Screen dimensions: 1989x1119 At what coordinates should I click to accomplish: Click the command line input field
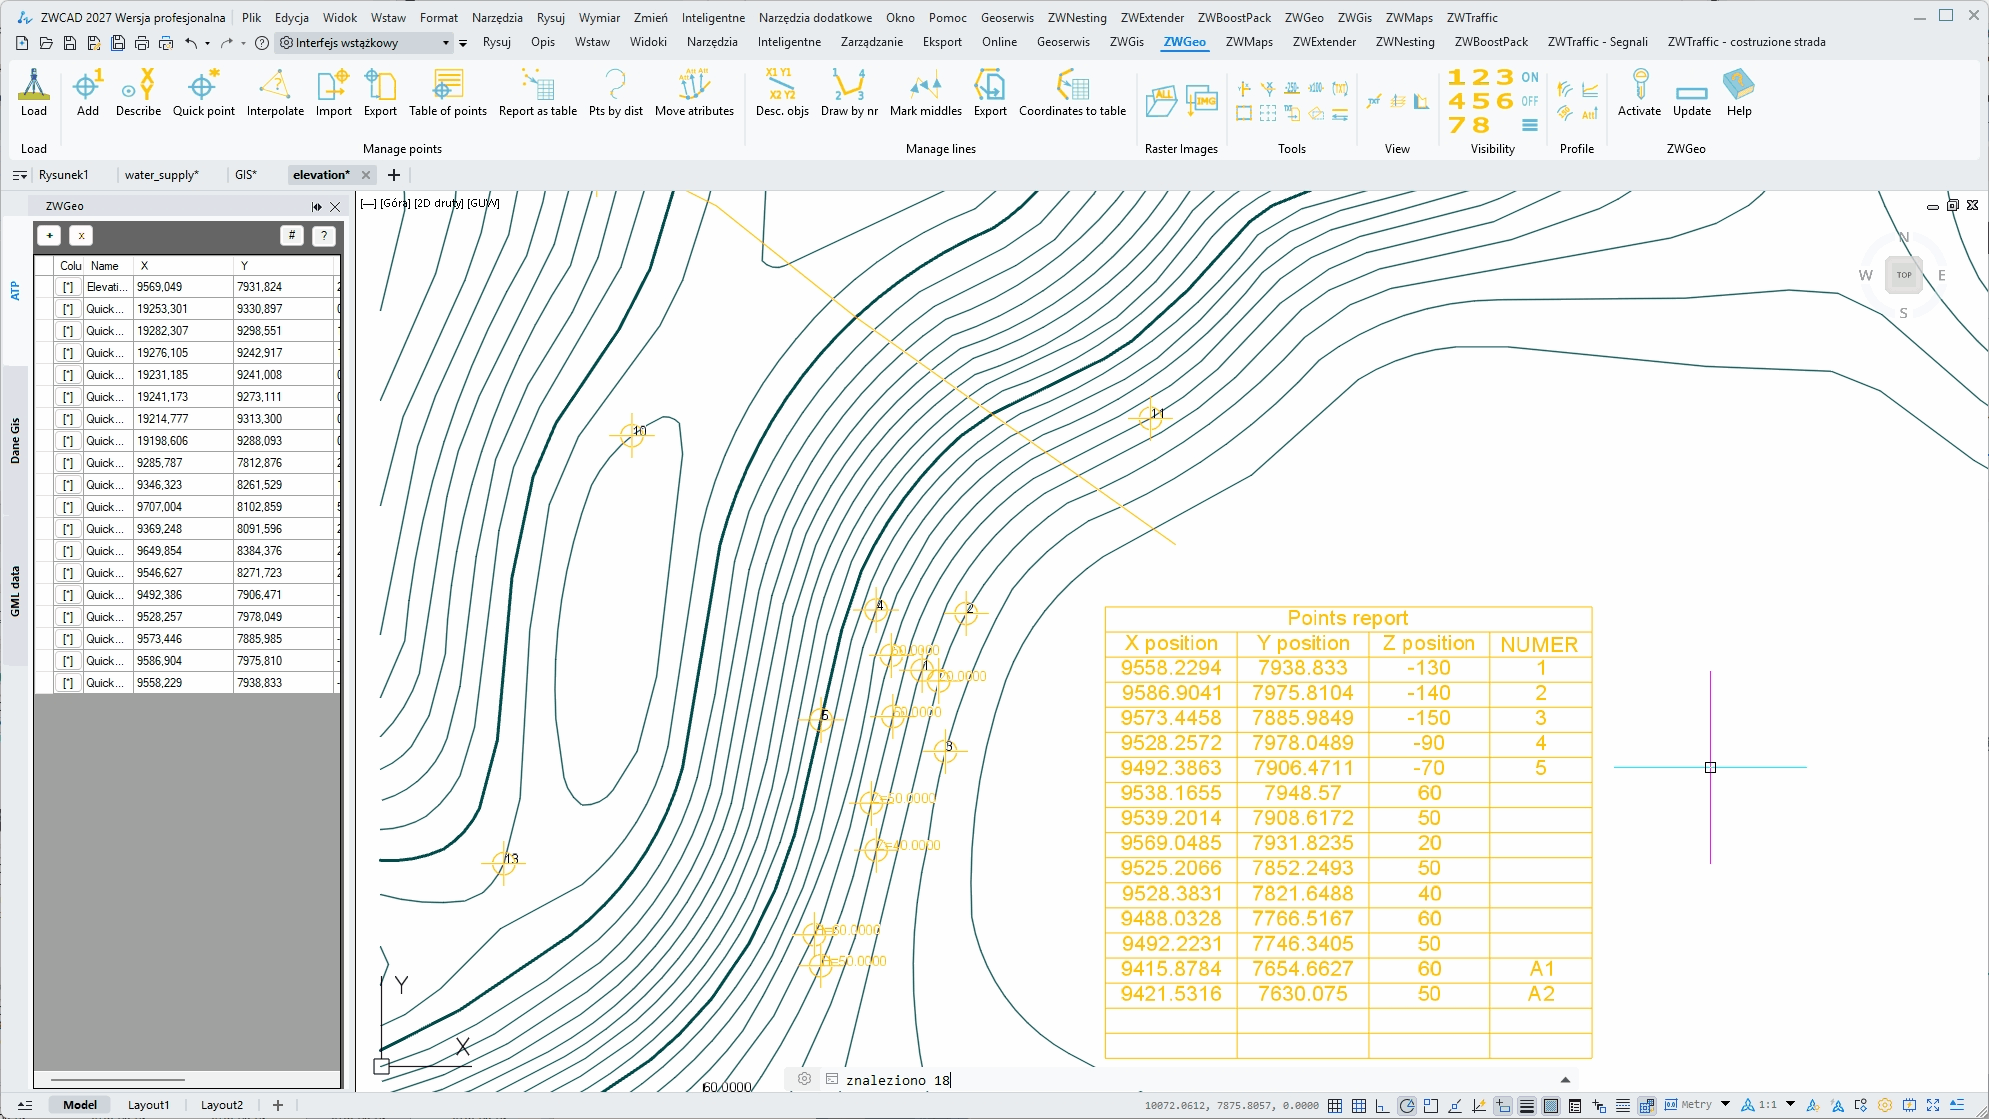(1200, 1080)
